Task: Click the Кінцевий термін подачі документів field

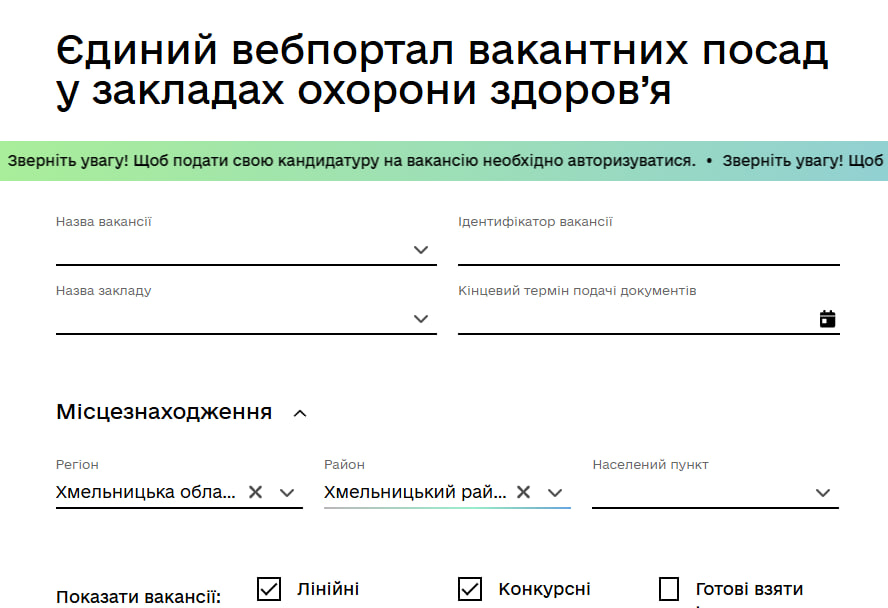Action: 635,319
